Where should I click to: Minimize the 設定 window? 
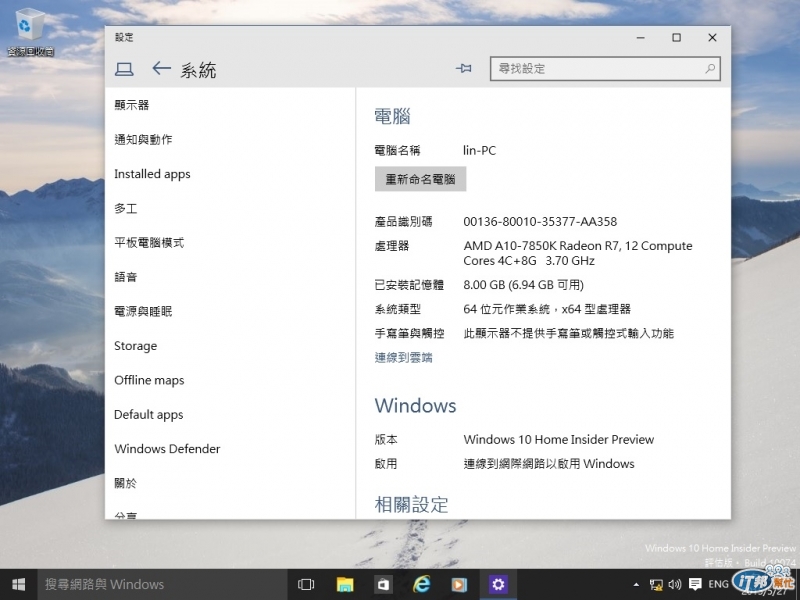641,37
